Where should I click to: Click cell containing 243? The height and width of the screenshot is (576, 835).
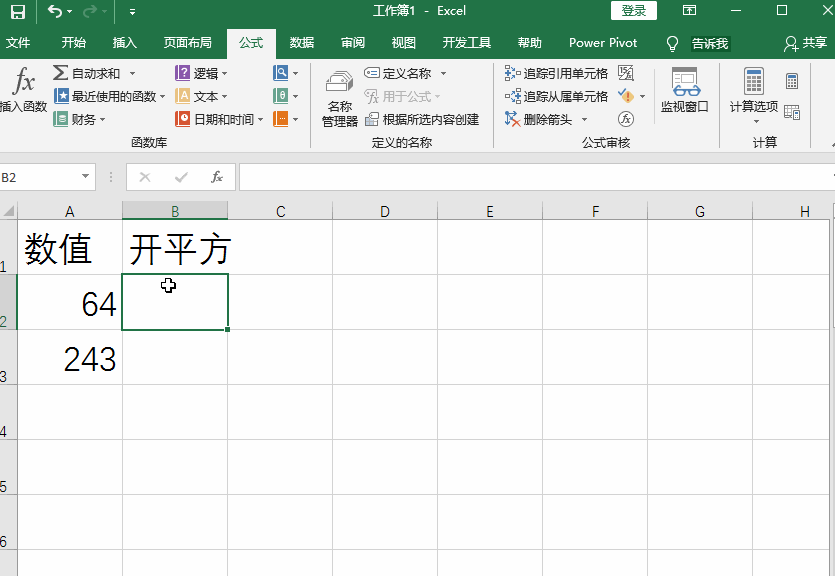click(70, 357)
